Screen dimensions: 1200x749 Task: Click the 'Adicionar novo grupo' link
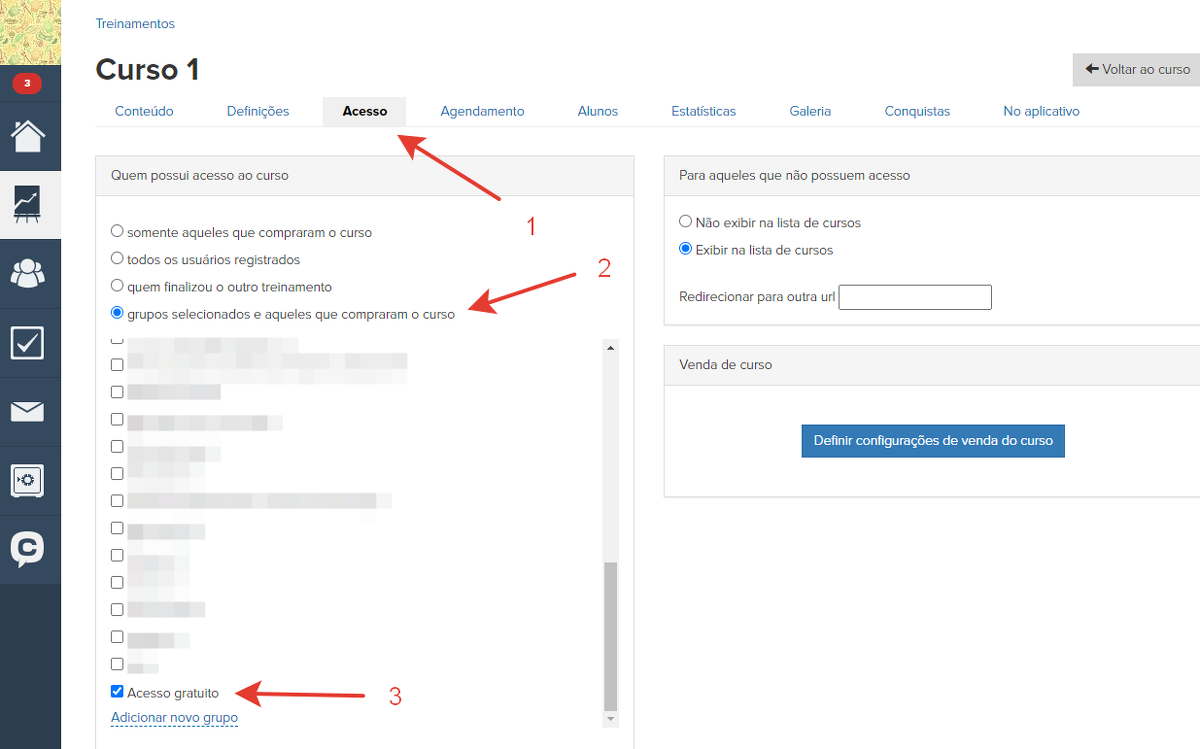(x=174, y=717)
